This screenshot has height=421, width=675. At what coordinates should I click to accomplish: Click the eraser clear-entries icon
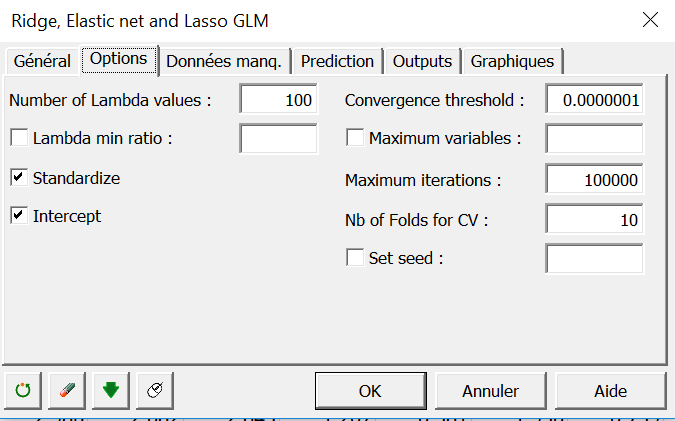point(68,391)
